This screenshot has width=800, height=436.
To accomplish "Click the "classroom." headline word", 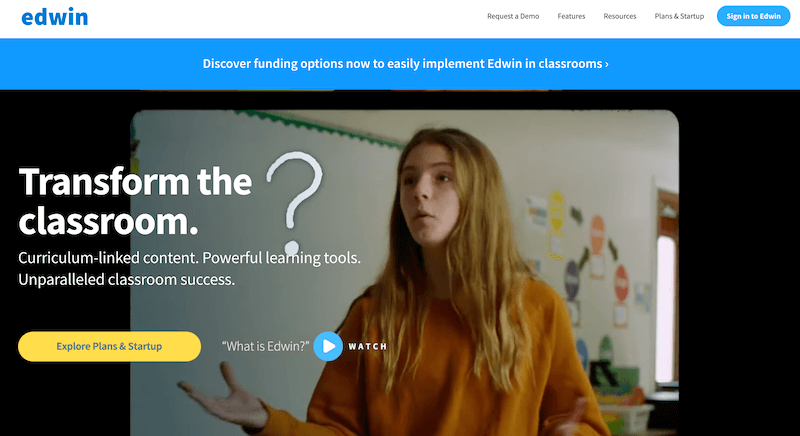I will [x=108, y=221].
